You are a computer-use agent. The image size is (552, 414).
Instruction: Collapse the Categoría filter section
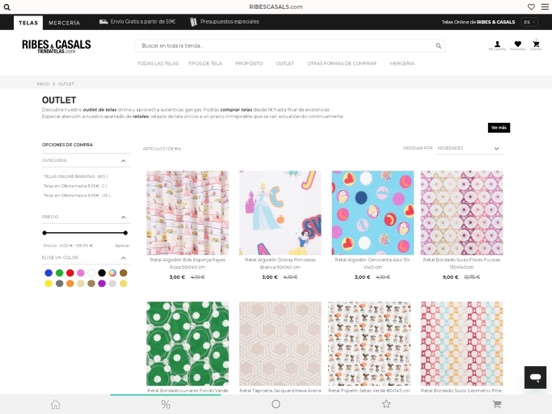click(x=123, y=161)
